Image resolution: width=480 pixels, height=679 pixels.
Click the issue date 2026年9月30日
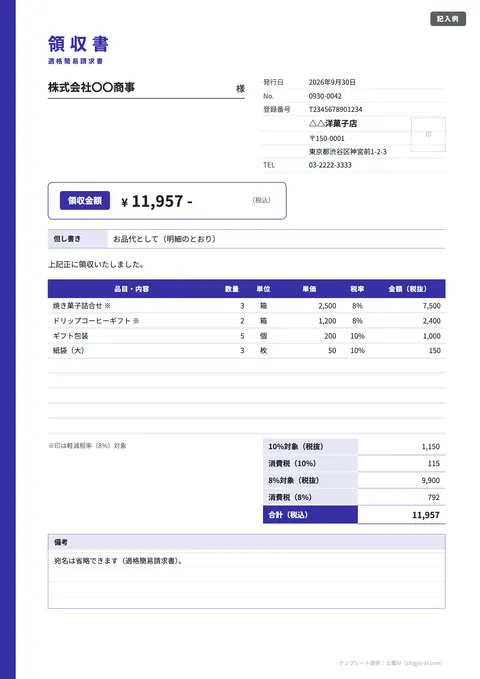[x=332, y=82]
